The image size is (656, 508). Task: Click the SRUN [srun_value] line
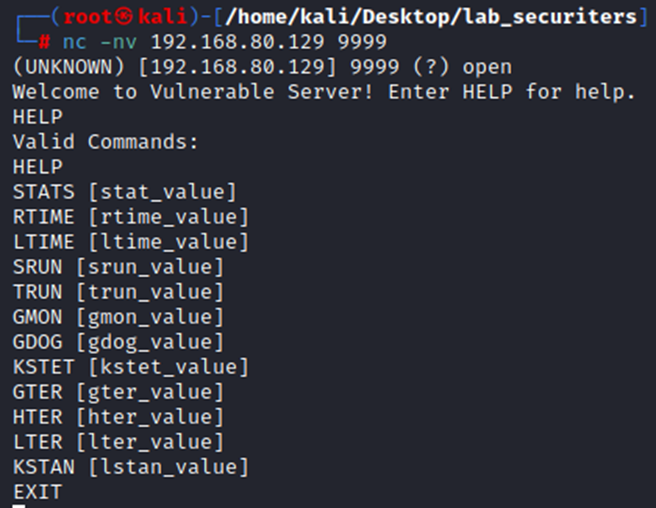coord(118,267)
